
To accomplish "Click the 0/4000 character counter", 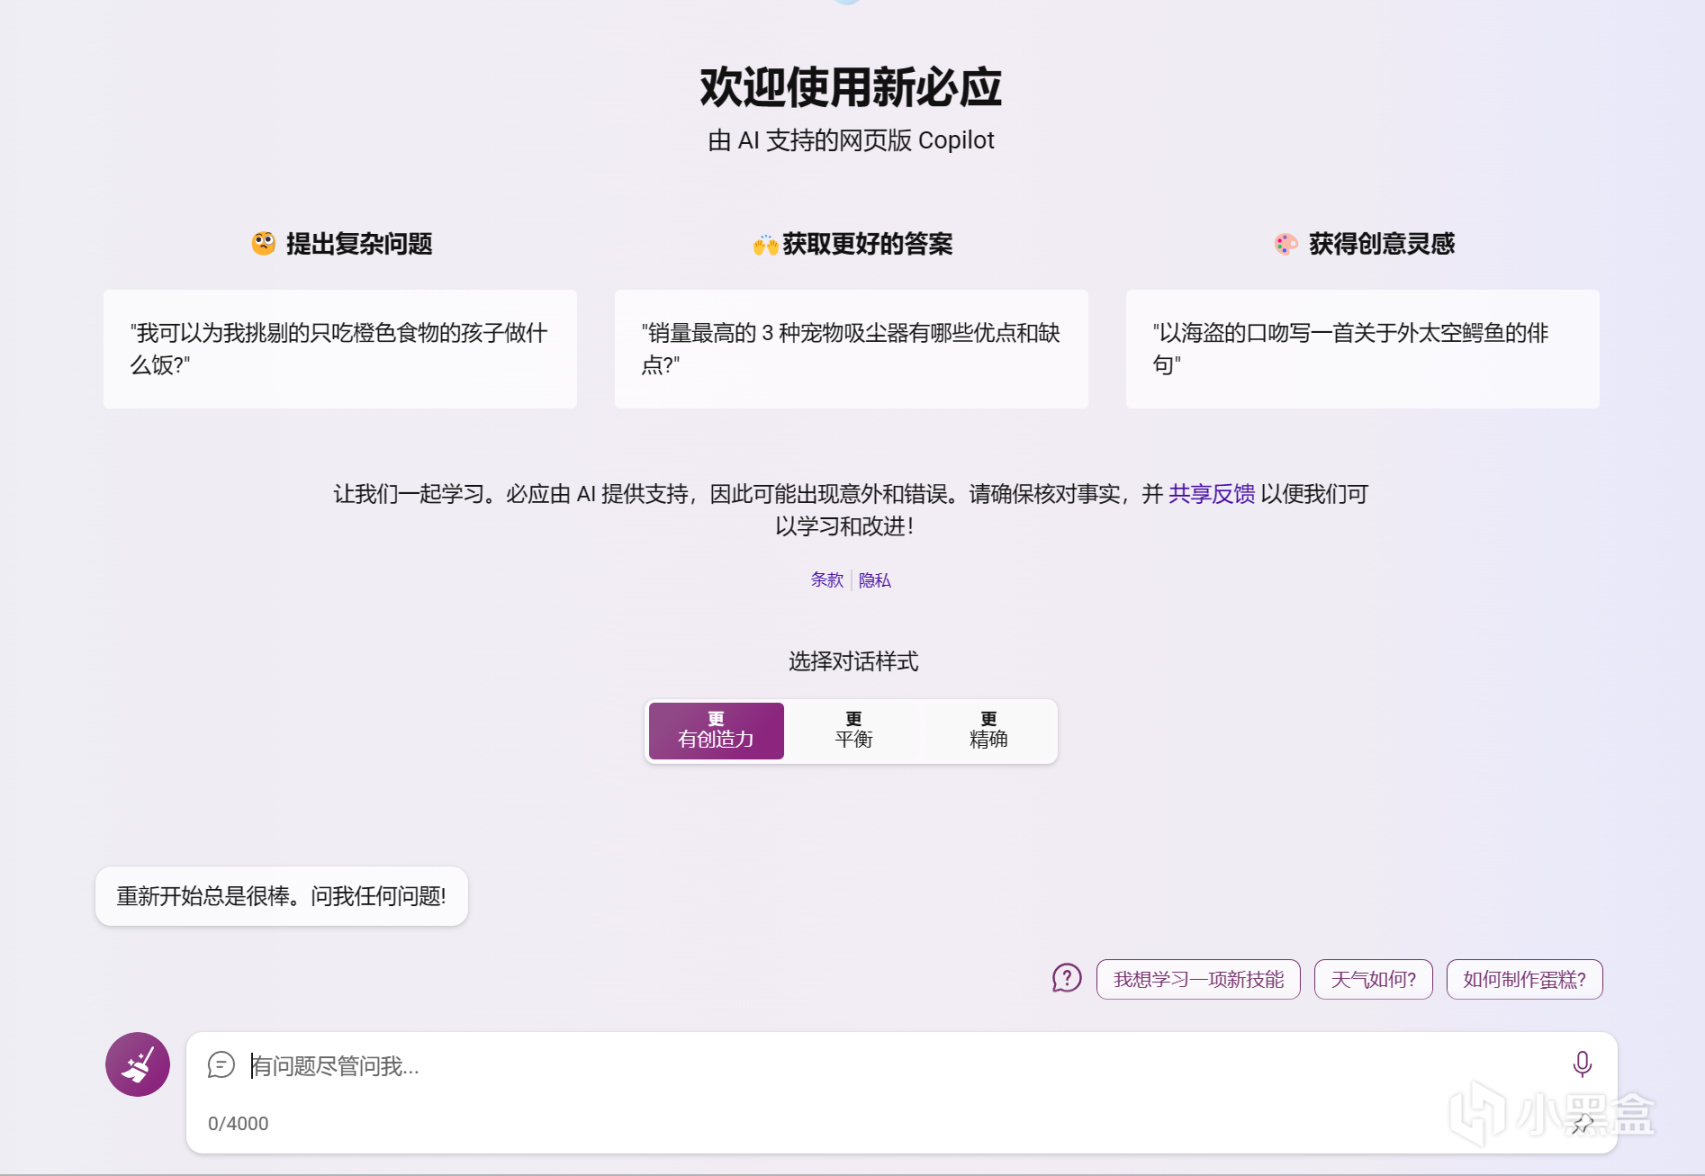I will [238, 1123].
